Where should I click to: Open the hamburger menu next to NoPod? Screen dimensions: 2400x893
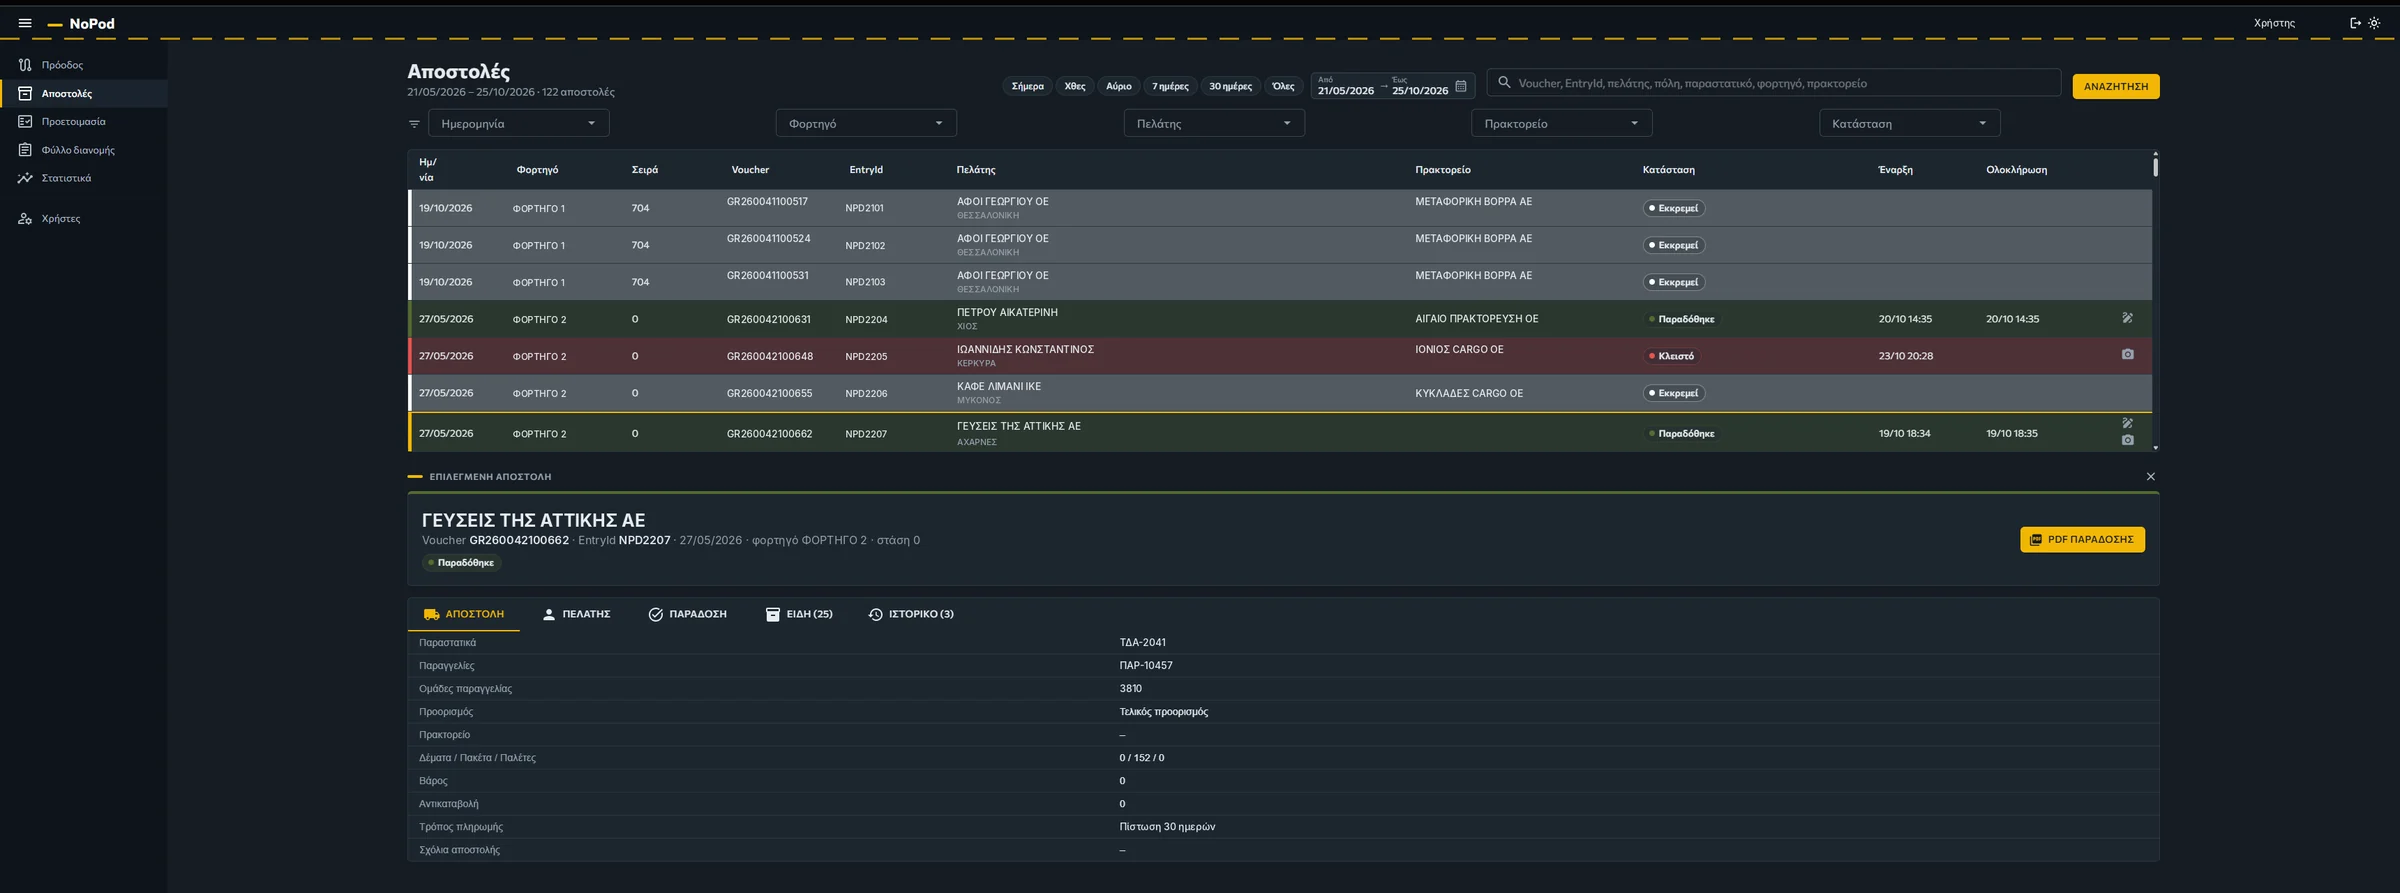pos(25,23)
